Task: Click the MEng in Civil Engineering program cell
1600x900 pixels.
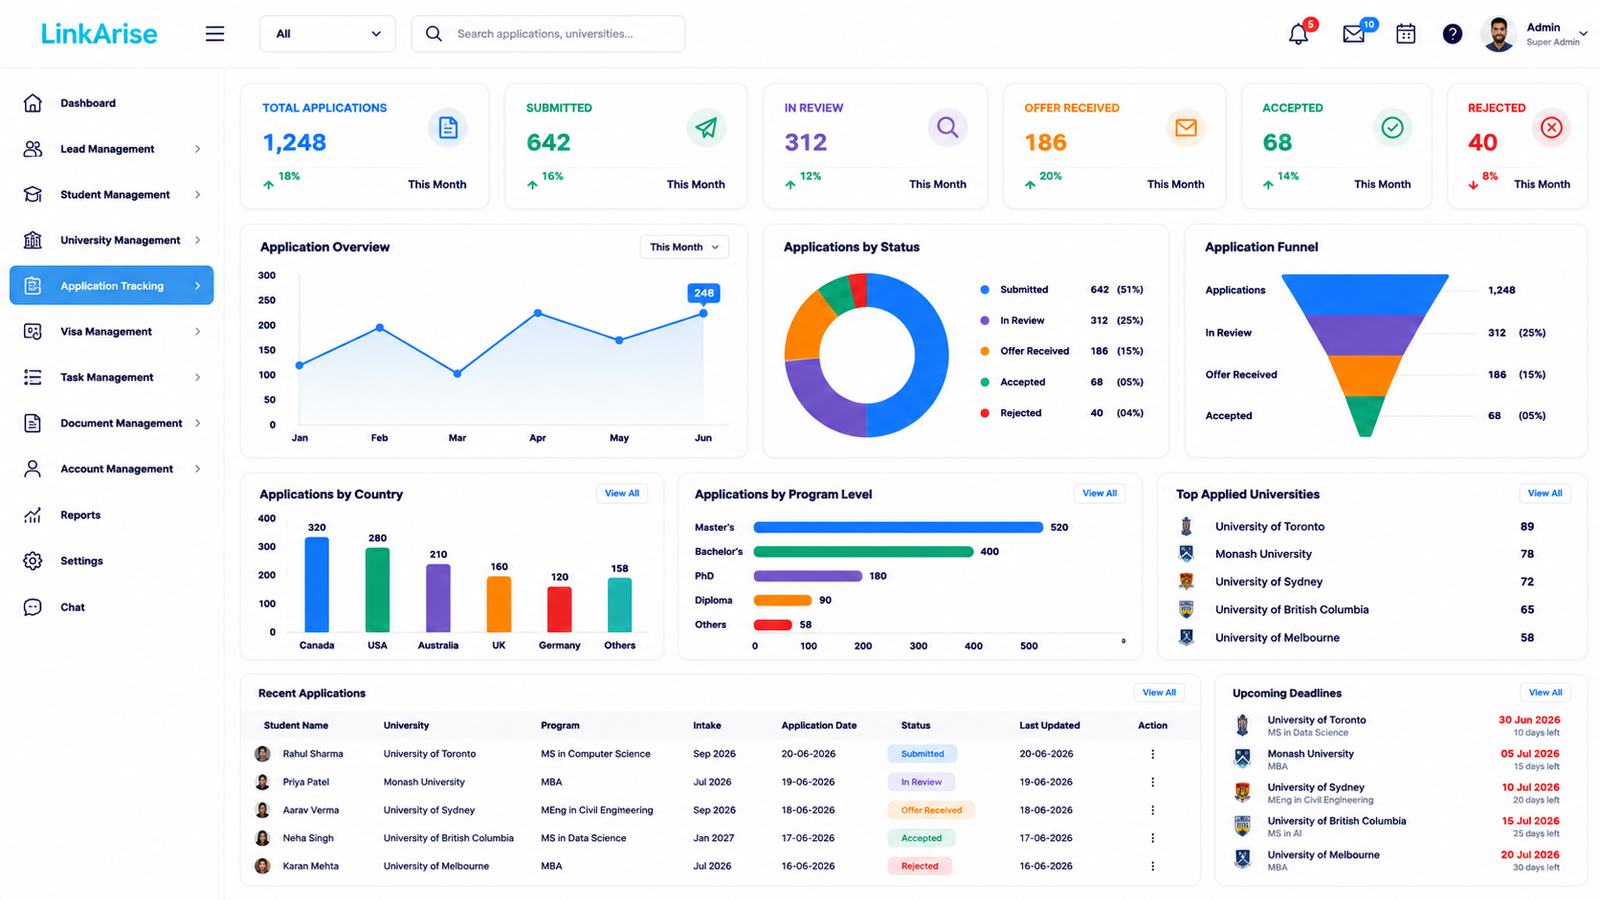Action: click(597, 810)
